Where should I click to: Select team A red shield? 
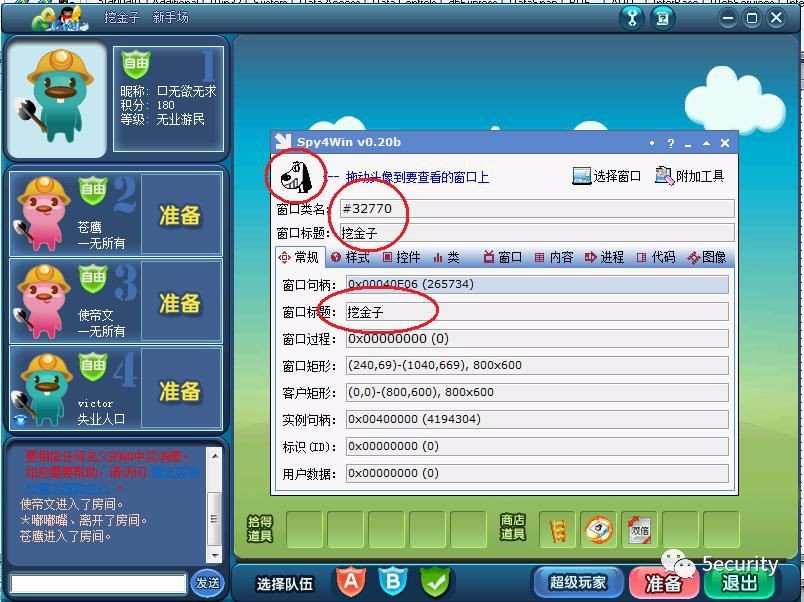tap(351, 582)
